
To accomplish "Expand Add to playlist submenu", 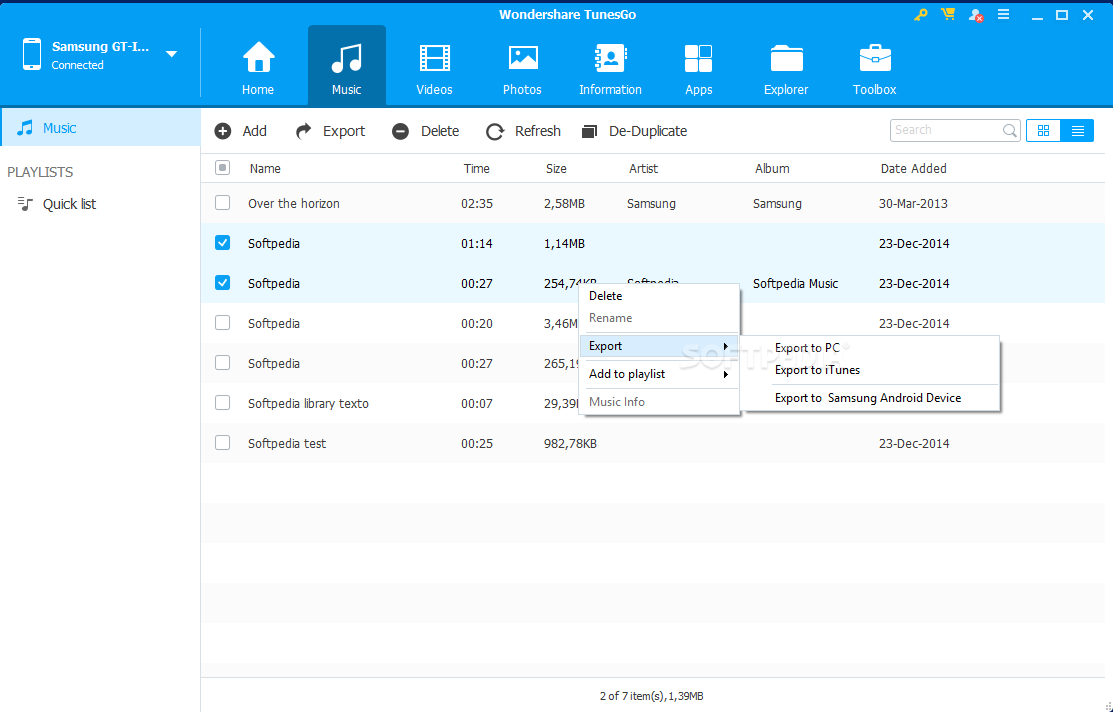I will (x=659, y=374).
